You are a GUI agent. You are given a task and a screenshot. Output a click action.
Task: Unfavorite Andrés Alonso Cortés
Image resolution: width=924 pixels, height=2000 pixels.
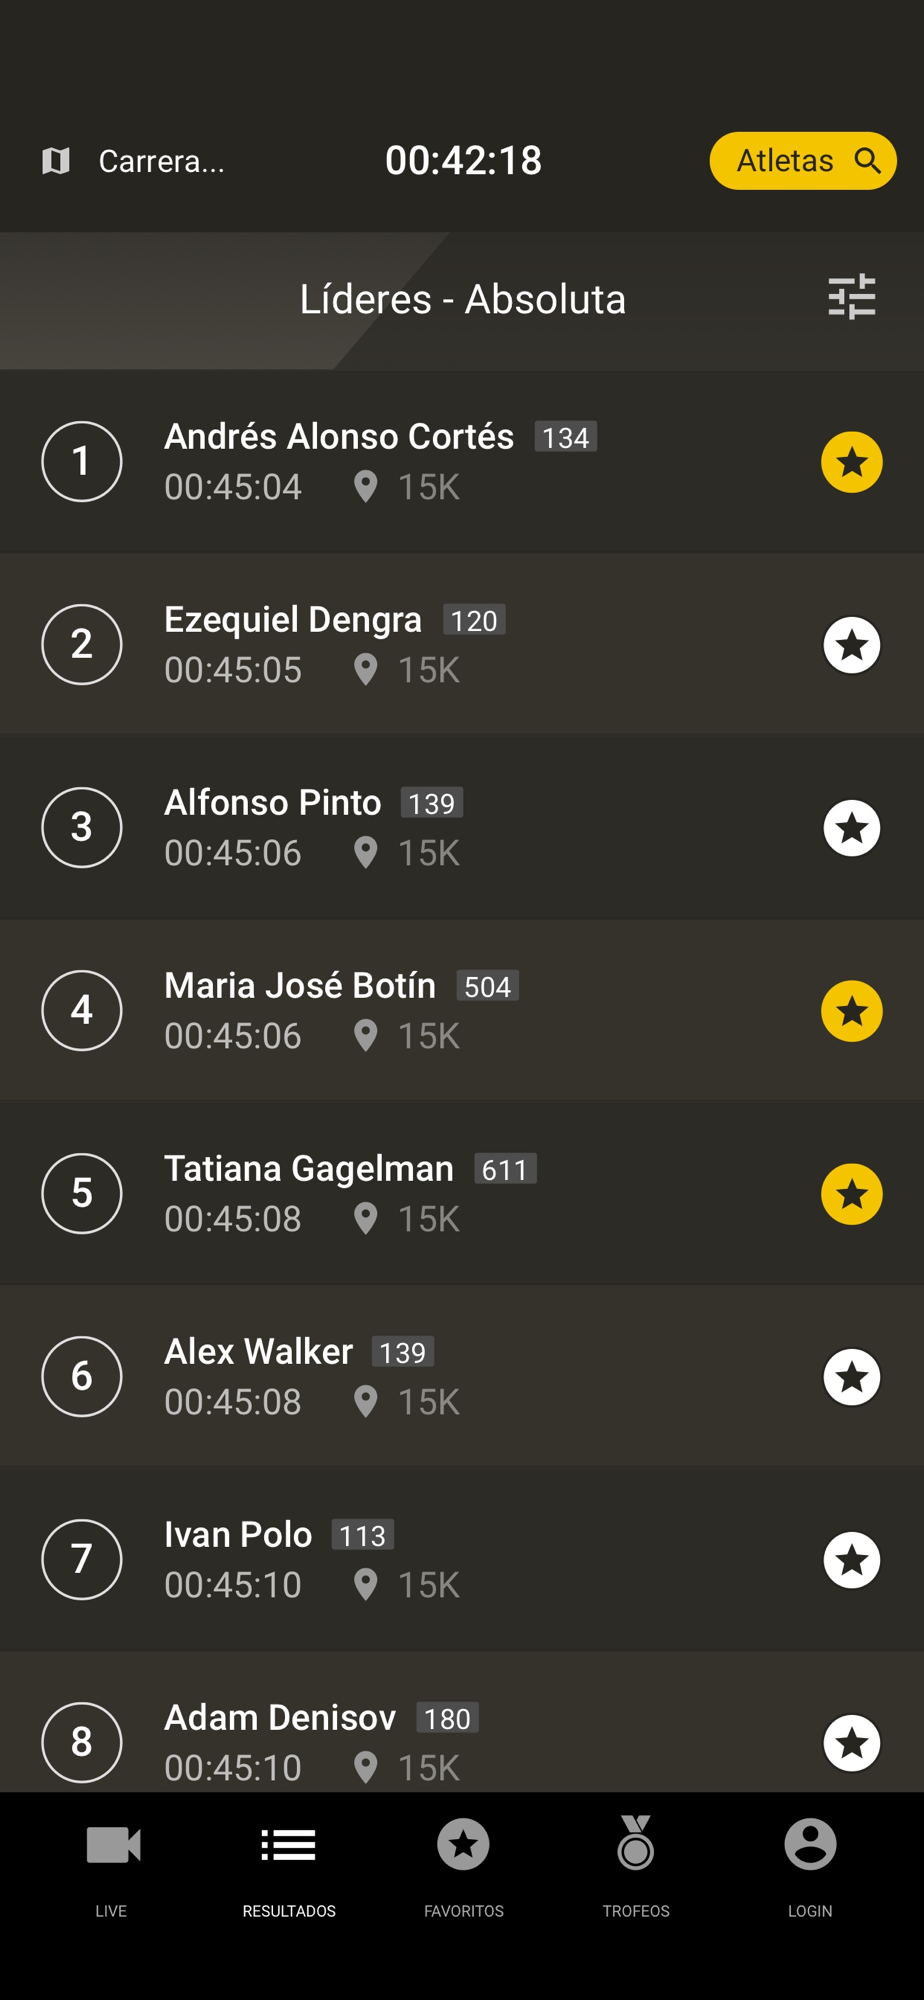pyautogui.click(x=852, y=462)
